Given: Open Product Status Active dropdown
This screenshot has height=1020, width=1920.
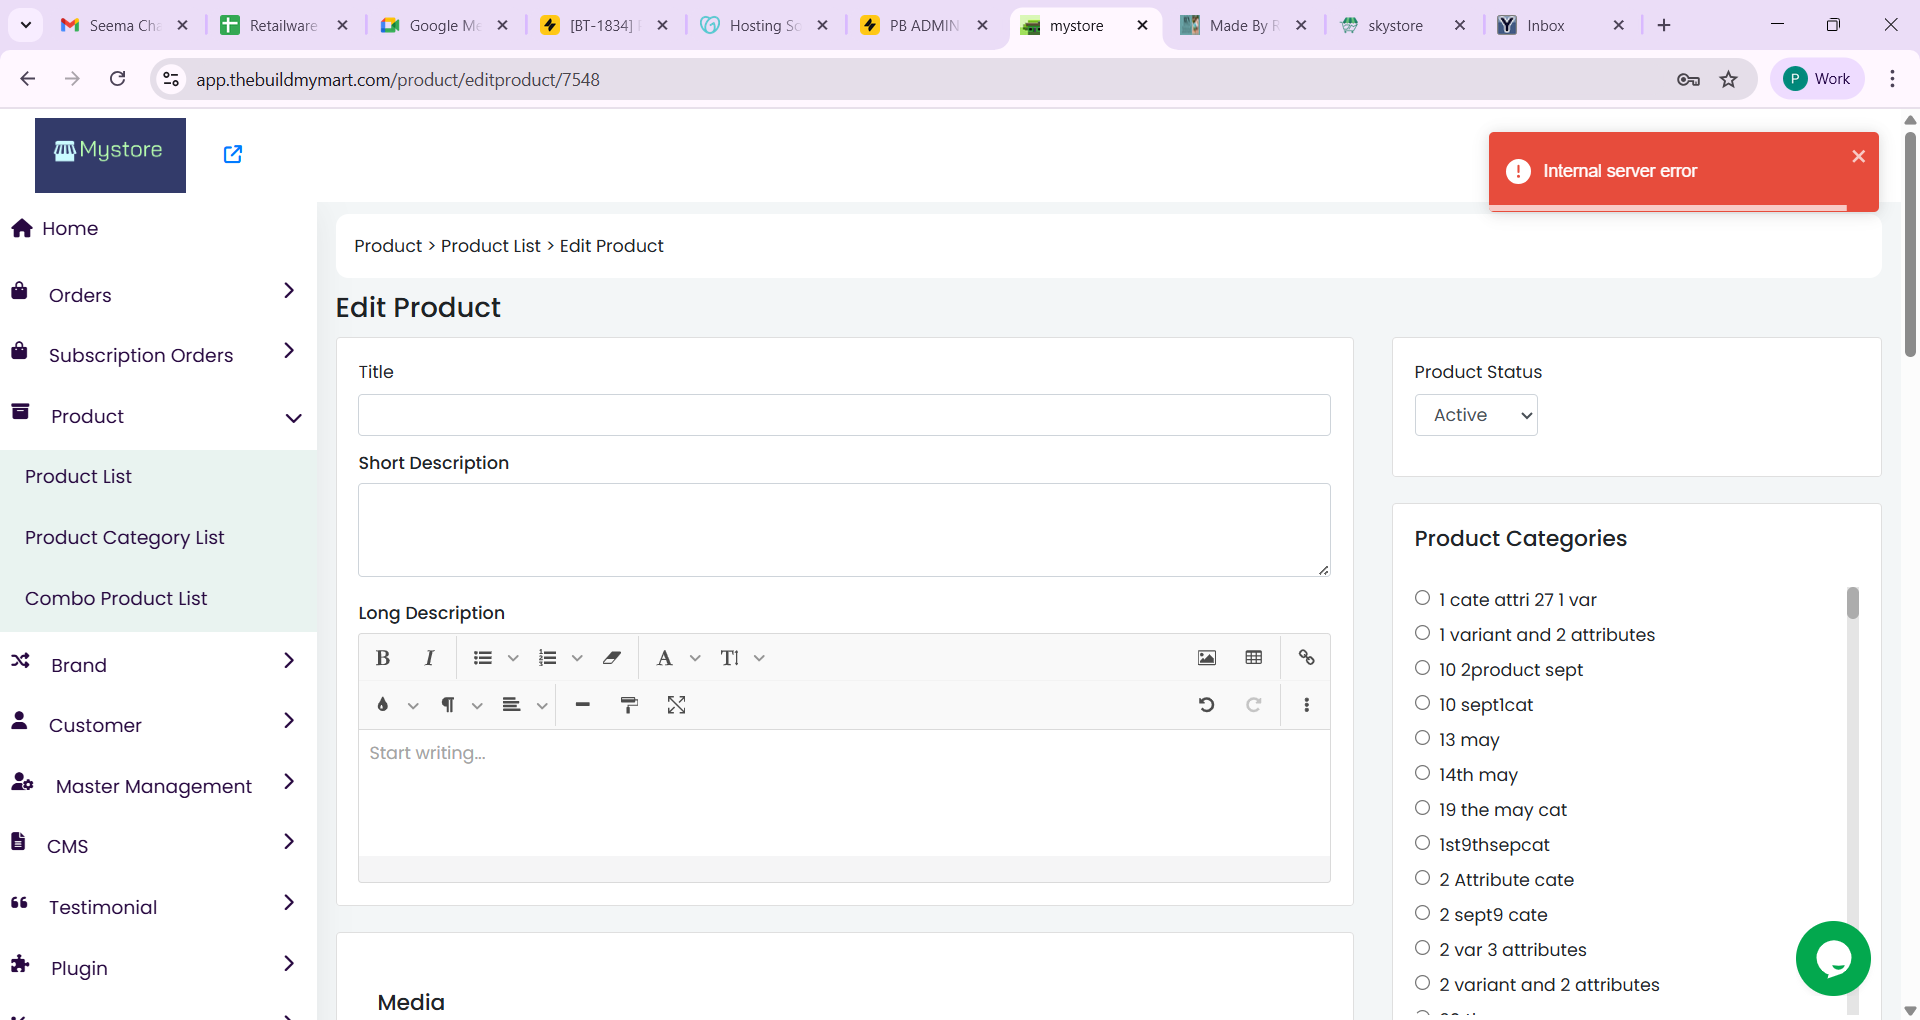Looking at the screenshot, I should pos(1476,415).
